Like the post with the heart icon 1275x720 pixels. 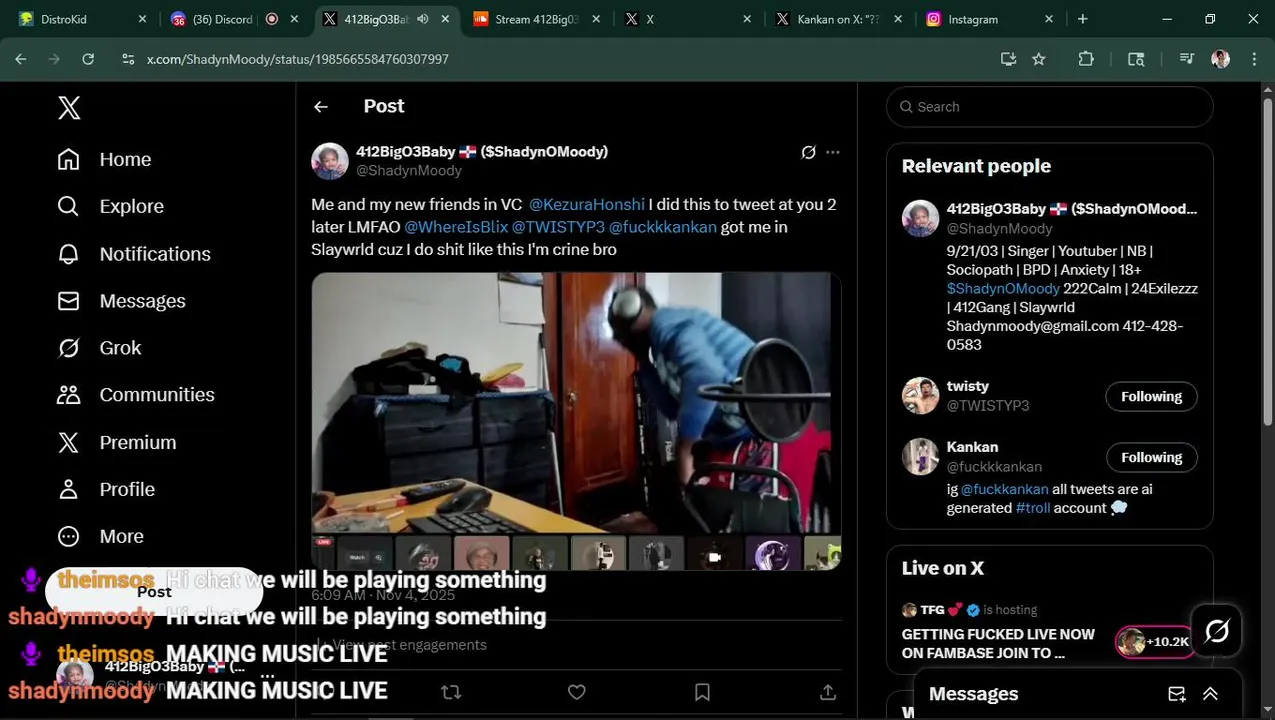pyautogui.click(x=577, y=692)
